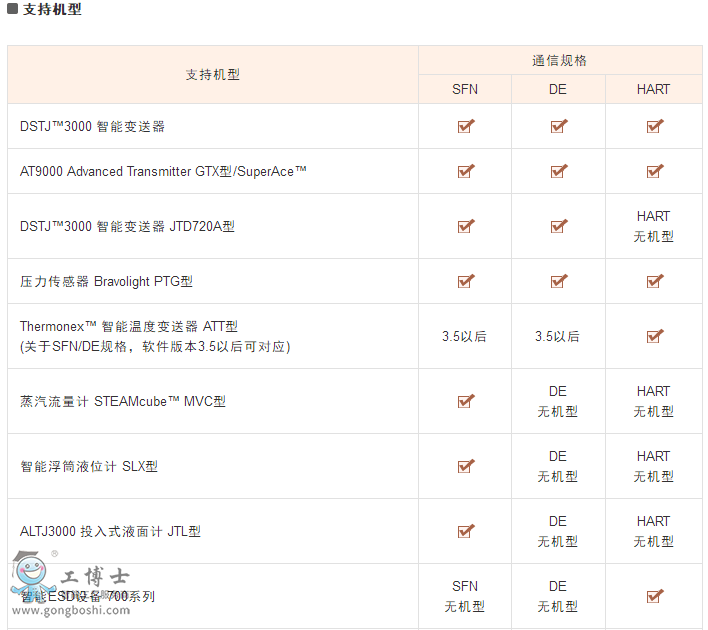Click AT9000 Advanced Transmitter GTX型/SuperAce™ text
This screenshot has height=630, width=708.
163,171
